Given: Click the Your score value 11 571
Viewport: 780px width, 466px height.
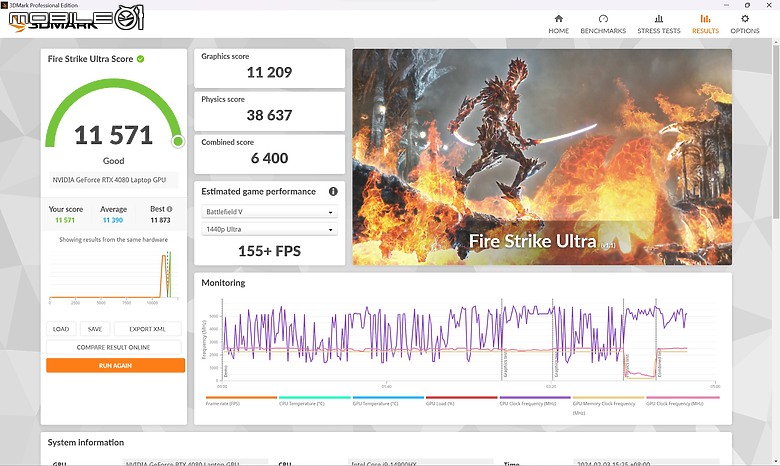Looking at the screenshot, I should (x=65, y=220).
